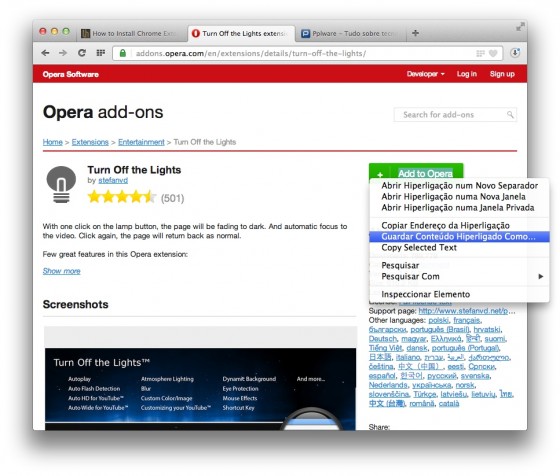Switch language to polski
The width and height of the screenshot is (560, 476).
pos(439,320)
